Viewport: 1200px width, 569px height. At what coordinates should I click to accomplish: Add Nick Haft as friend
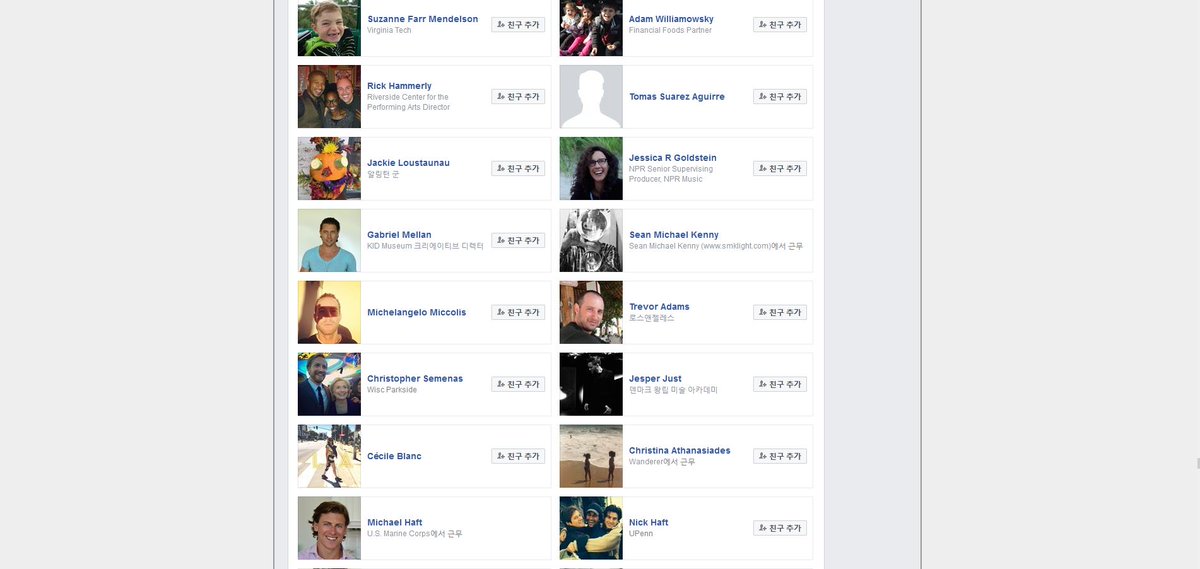pyautogui.click(x=780, y=528)
